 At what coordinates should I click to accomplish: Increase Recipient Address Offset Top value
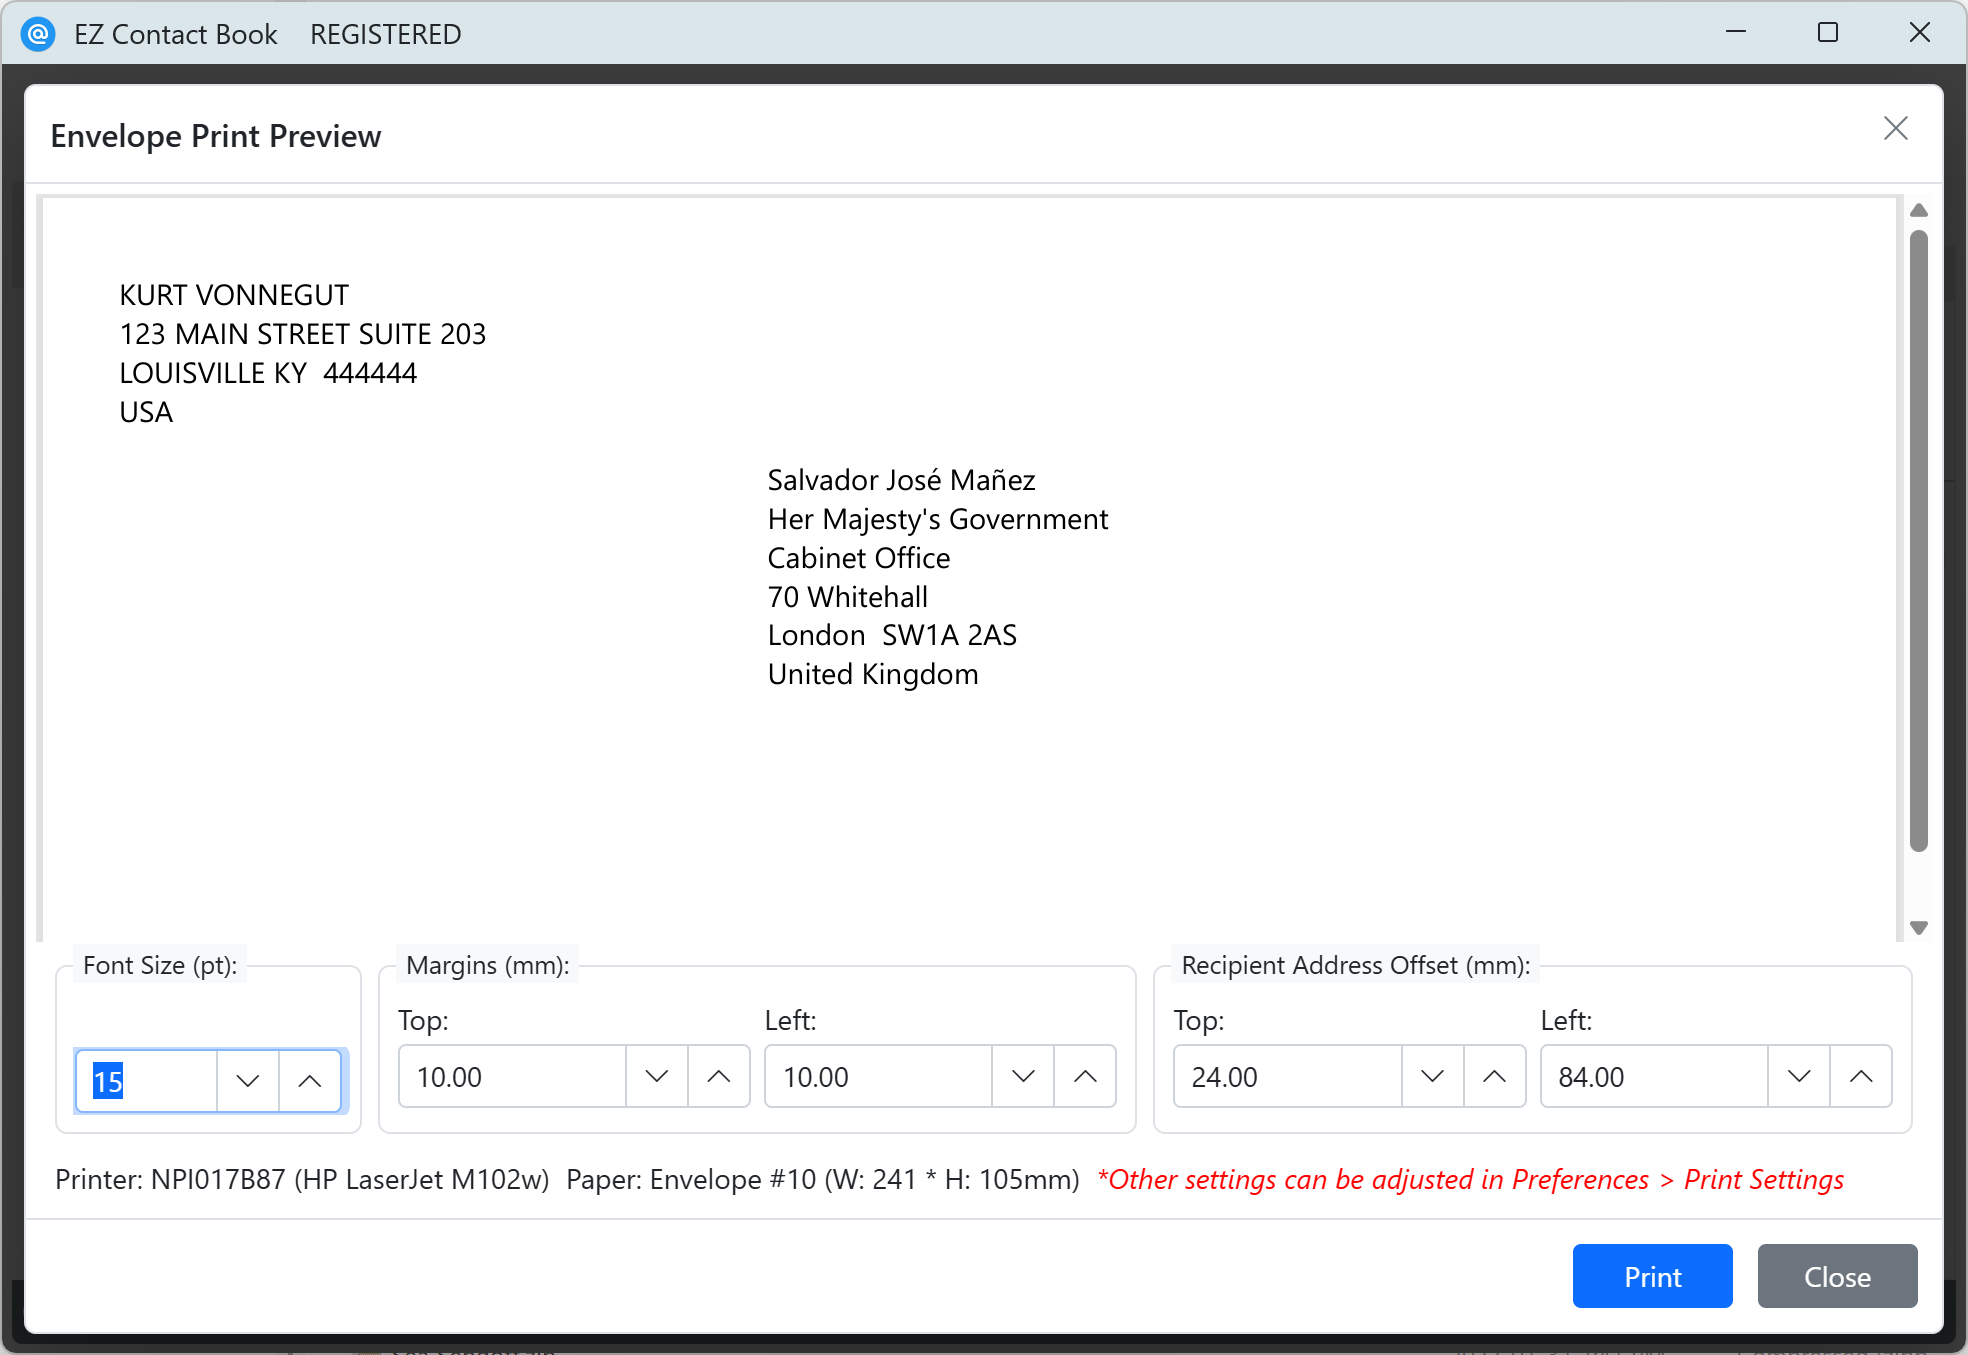[x=1494, y=1077]
